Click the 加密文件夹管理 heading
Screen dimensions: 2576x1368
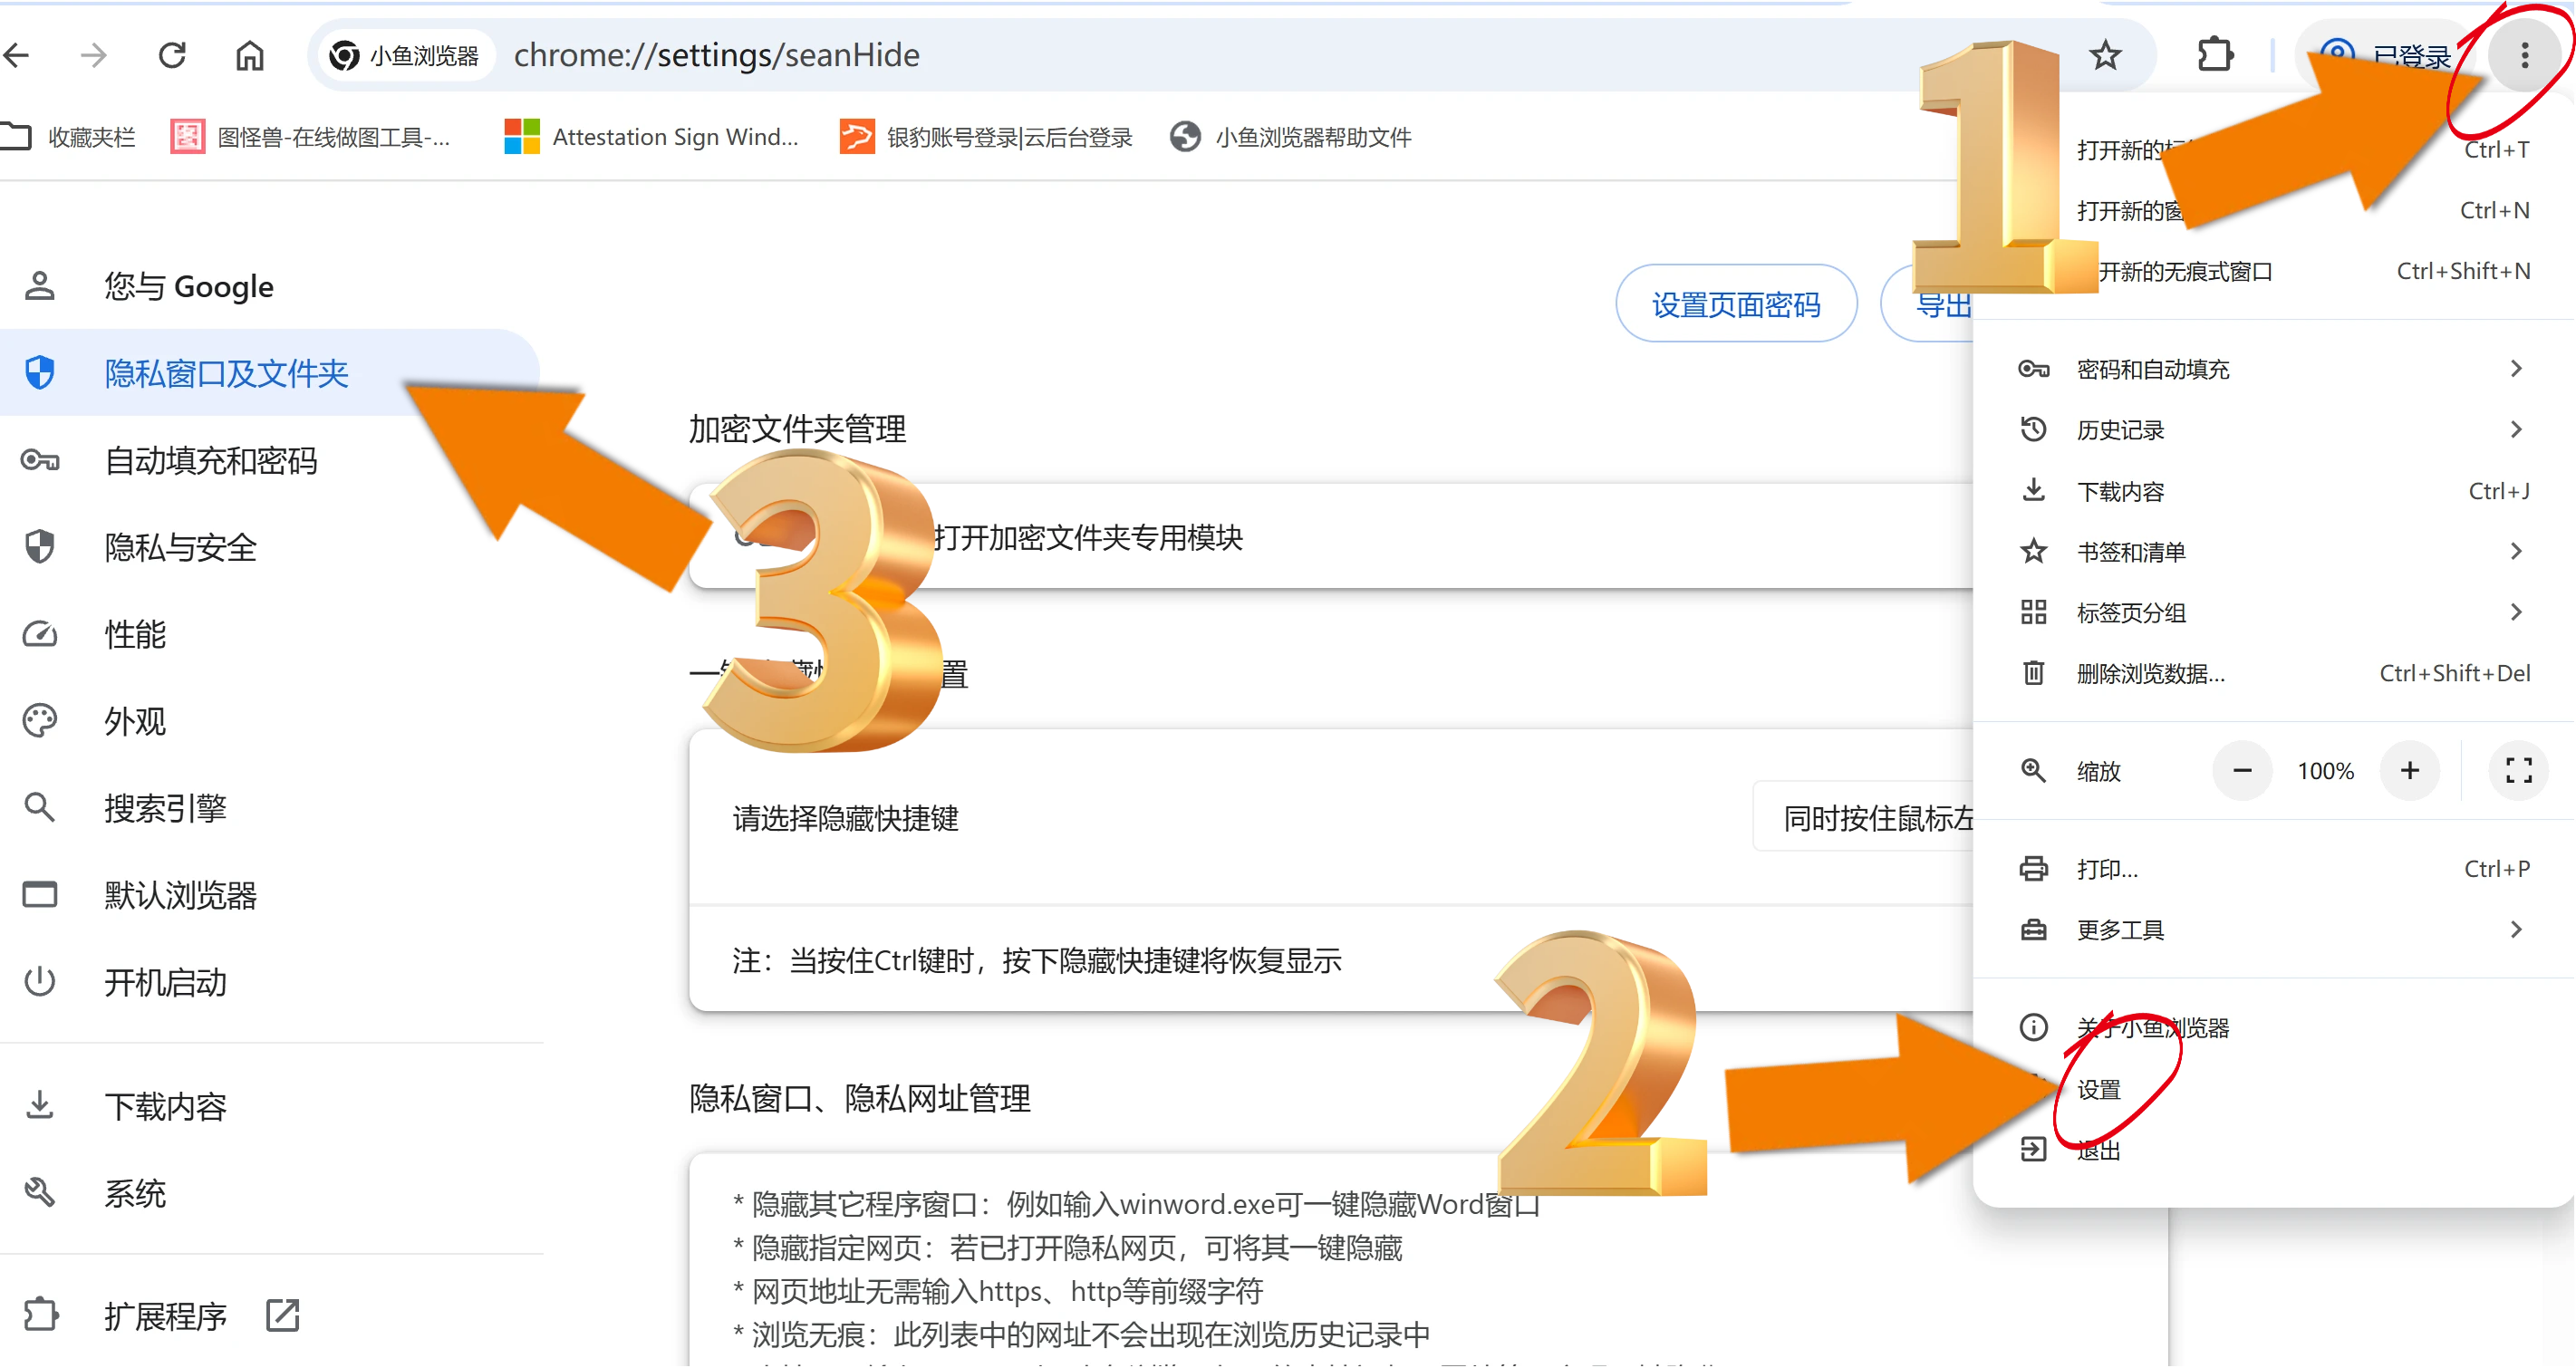click(x=797, y=429)
